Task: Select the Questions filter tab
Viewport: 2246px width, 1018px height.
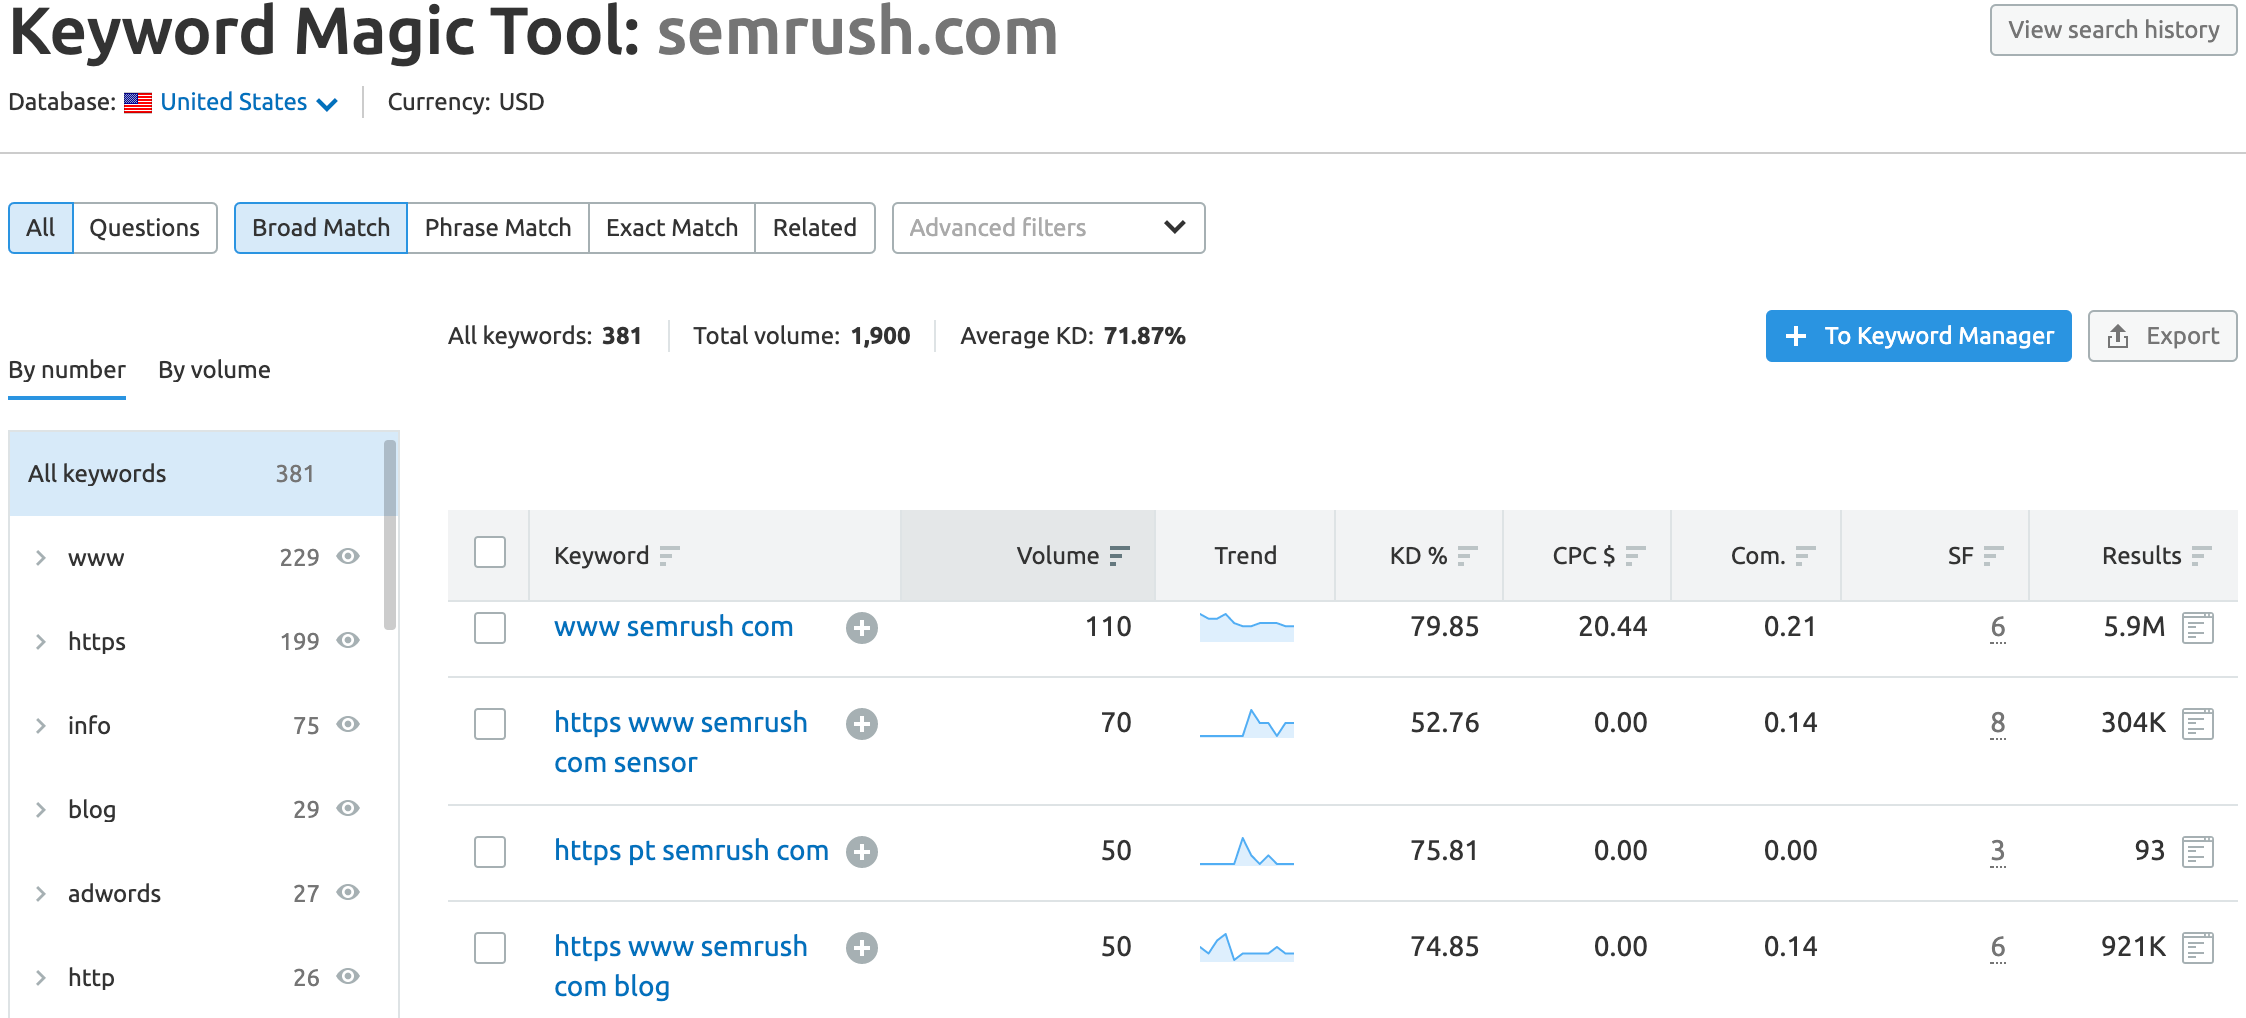Action: [145, 228]
